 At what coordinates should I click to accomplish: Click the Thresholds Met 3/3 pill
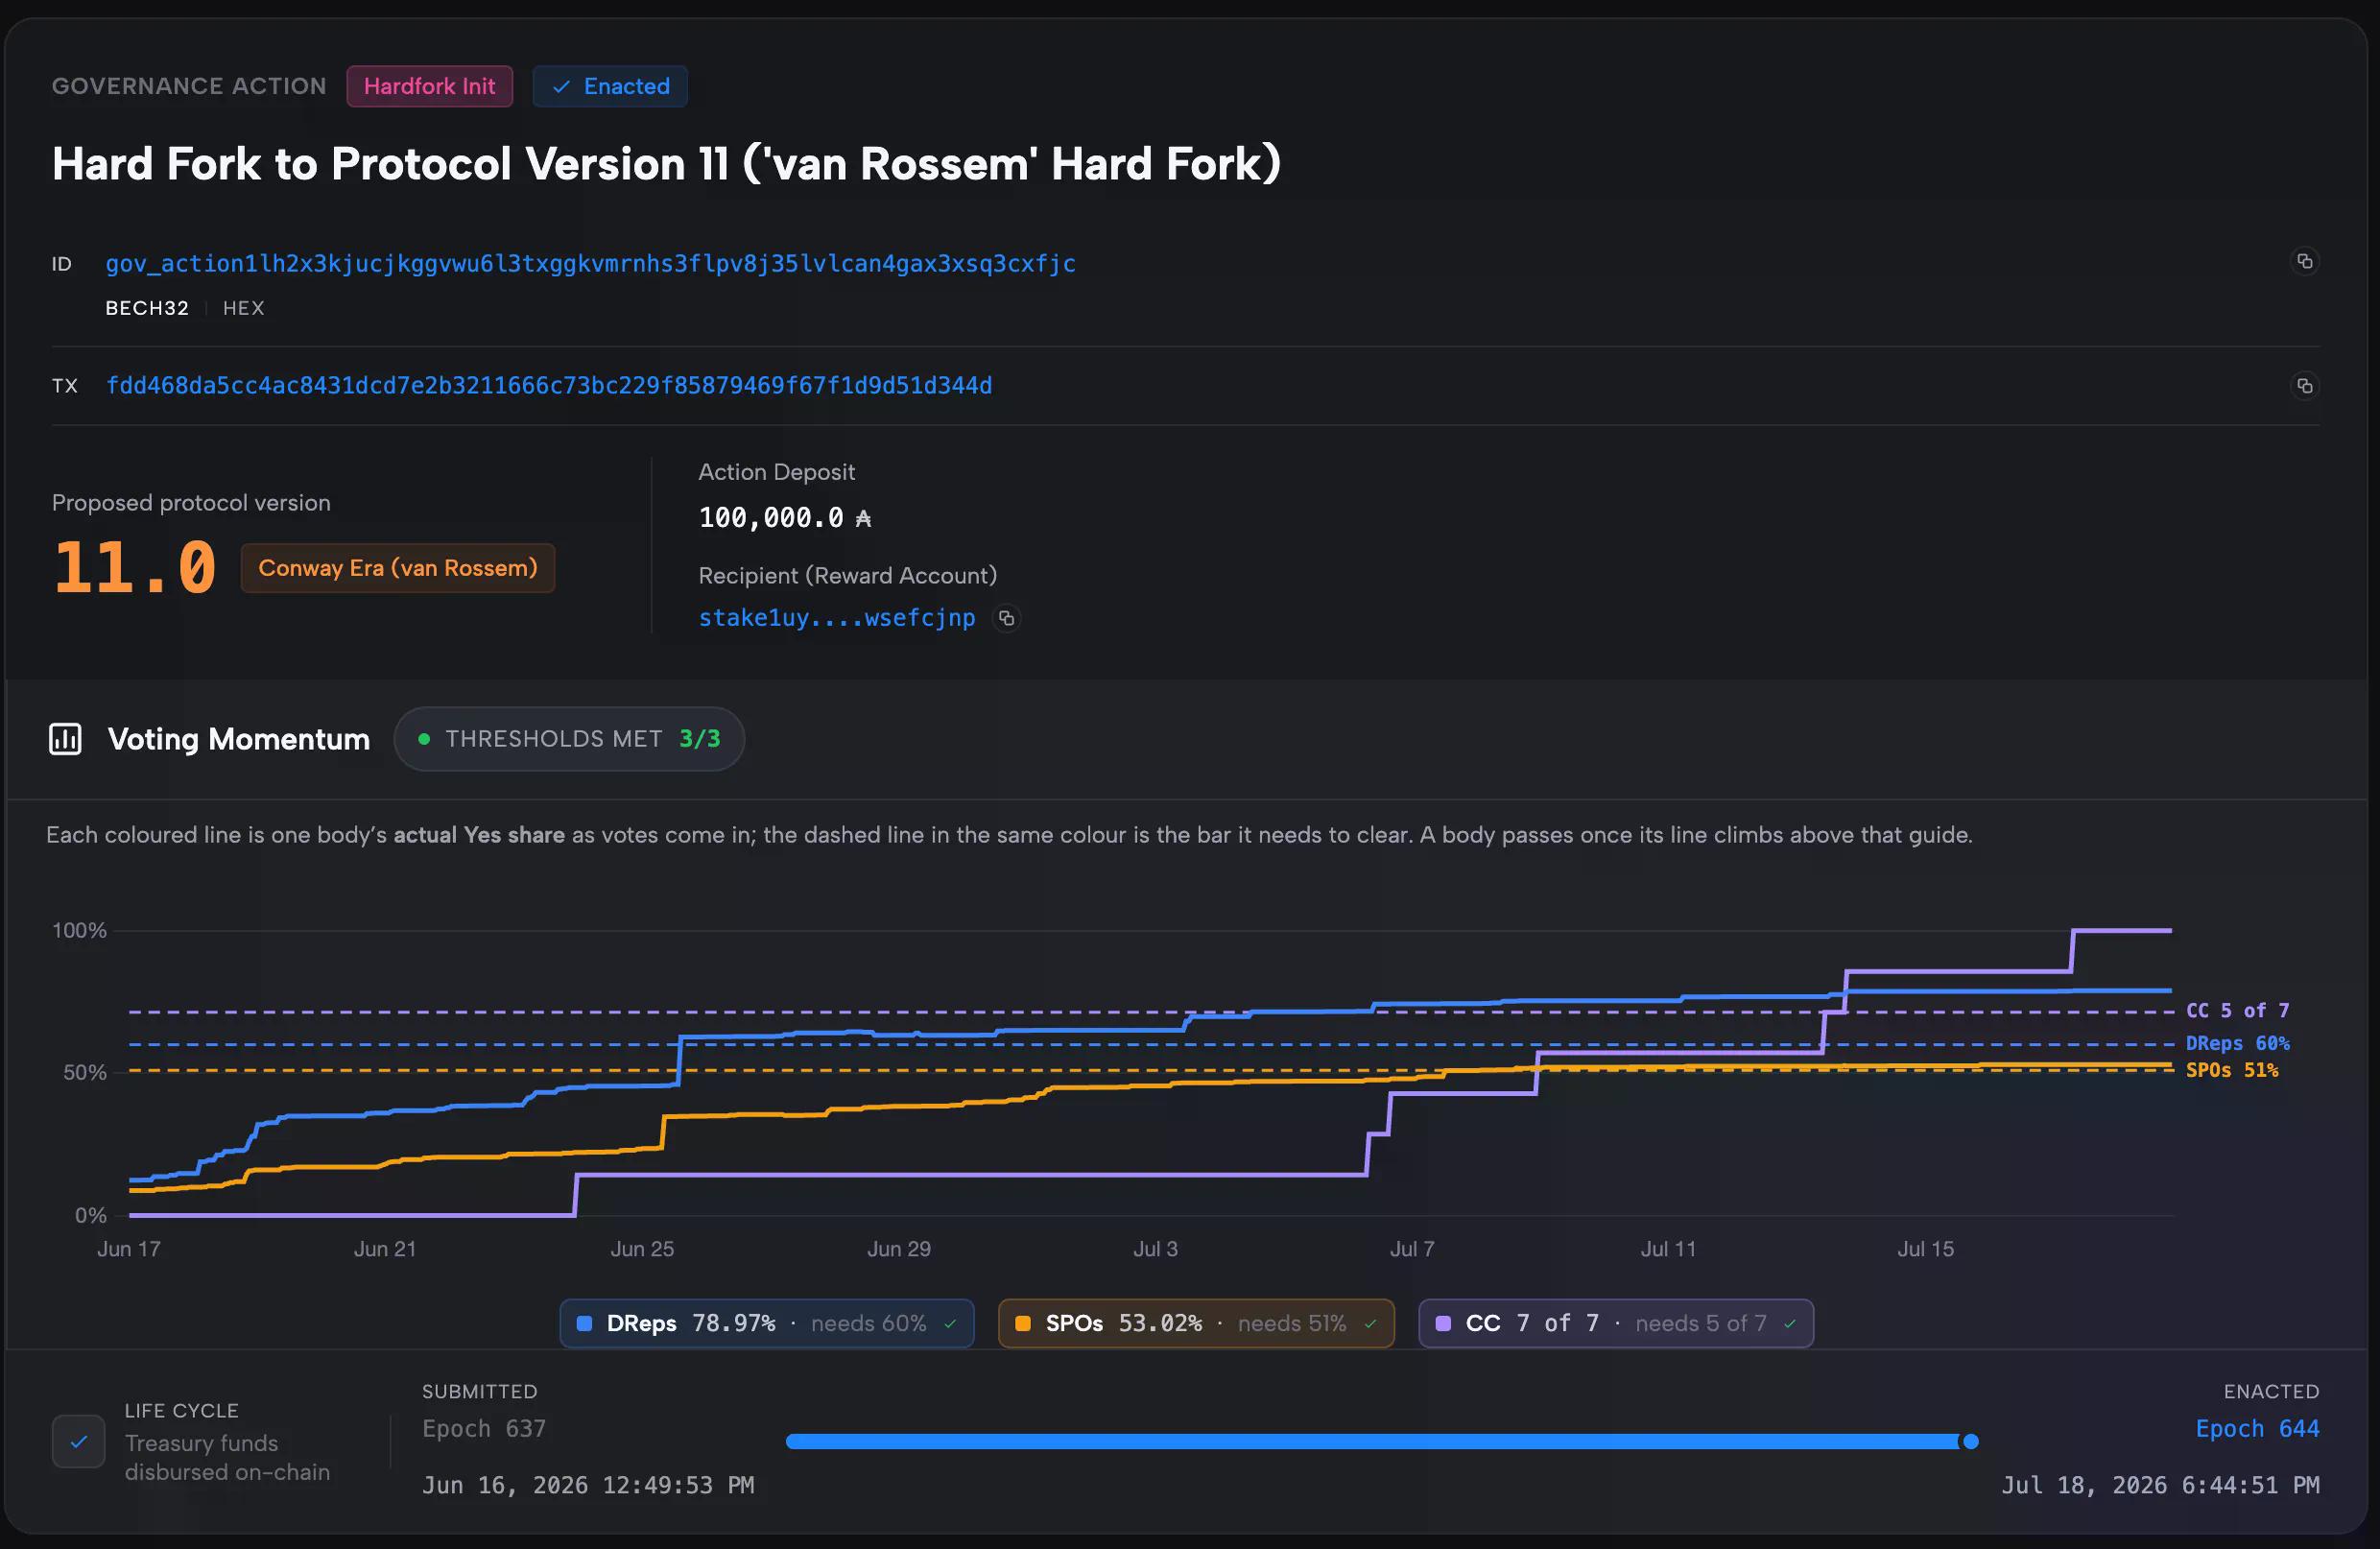[x=569, y=739]
